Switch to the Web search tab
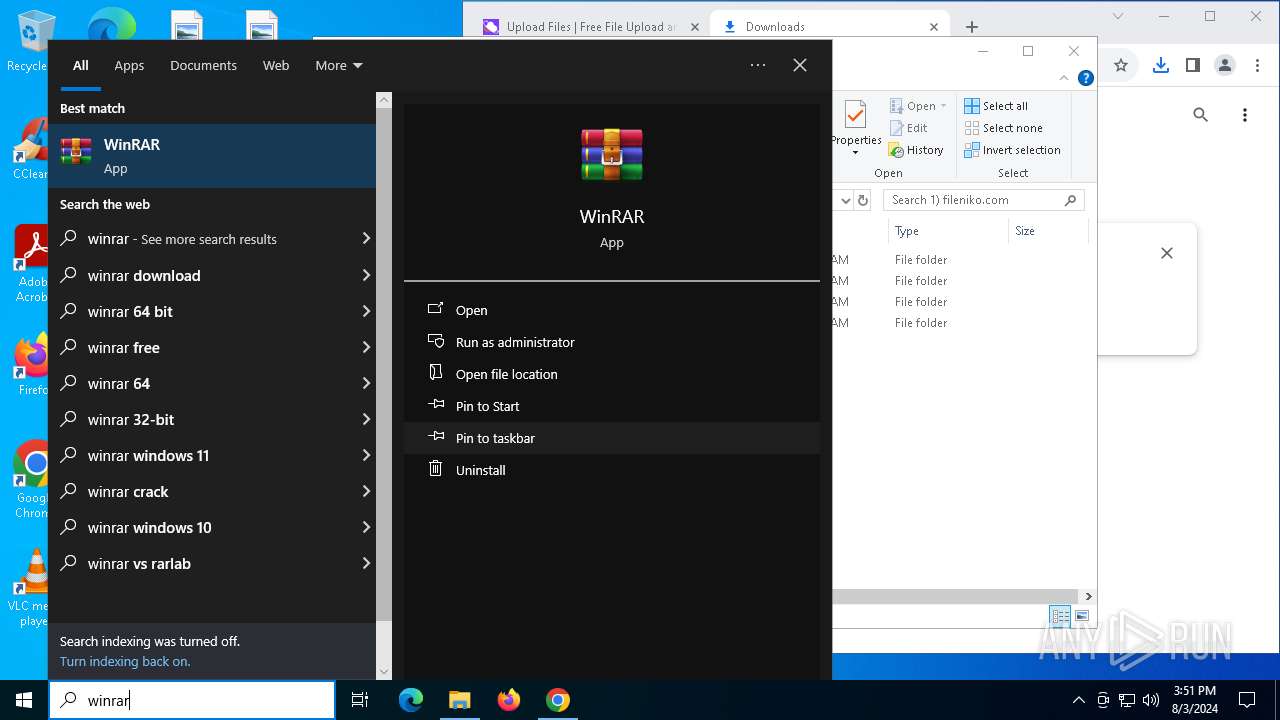Image resolution: width=1280 pixels, height=720 pixels. tap(276, 65)
